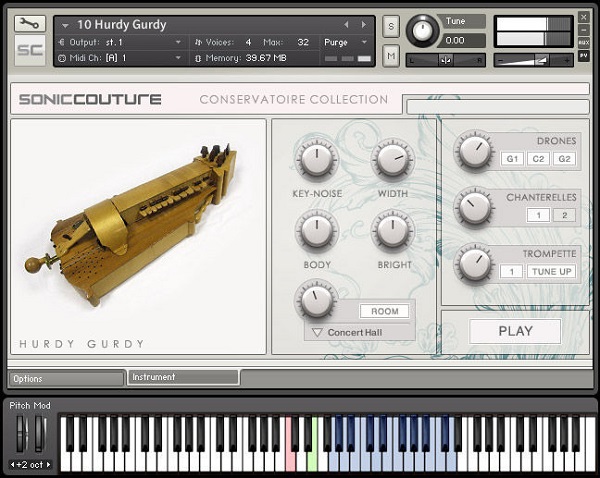The image size is (600, 478).
Task: Click the DRONES level knob
Action: (475, 151)
